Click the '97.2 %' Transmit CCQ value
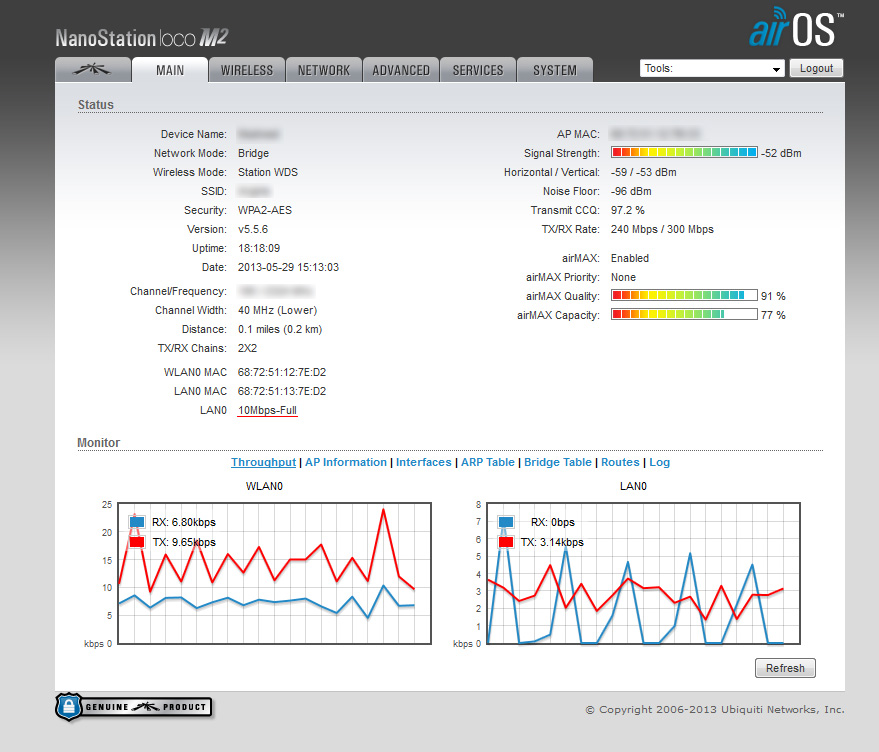This screenshot has width=879, height=752. click(x=628, y=210)
